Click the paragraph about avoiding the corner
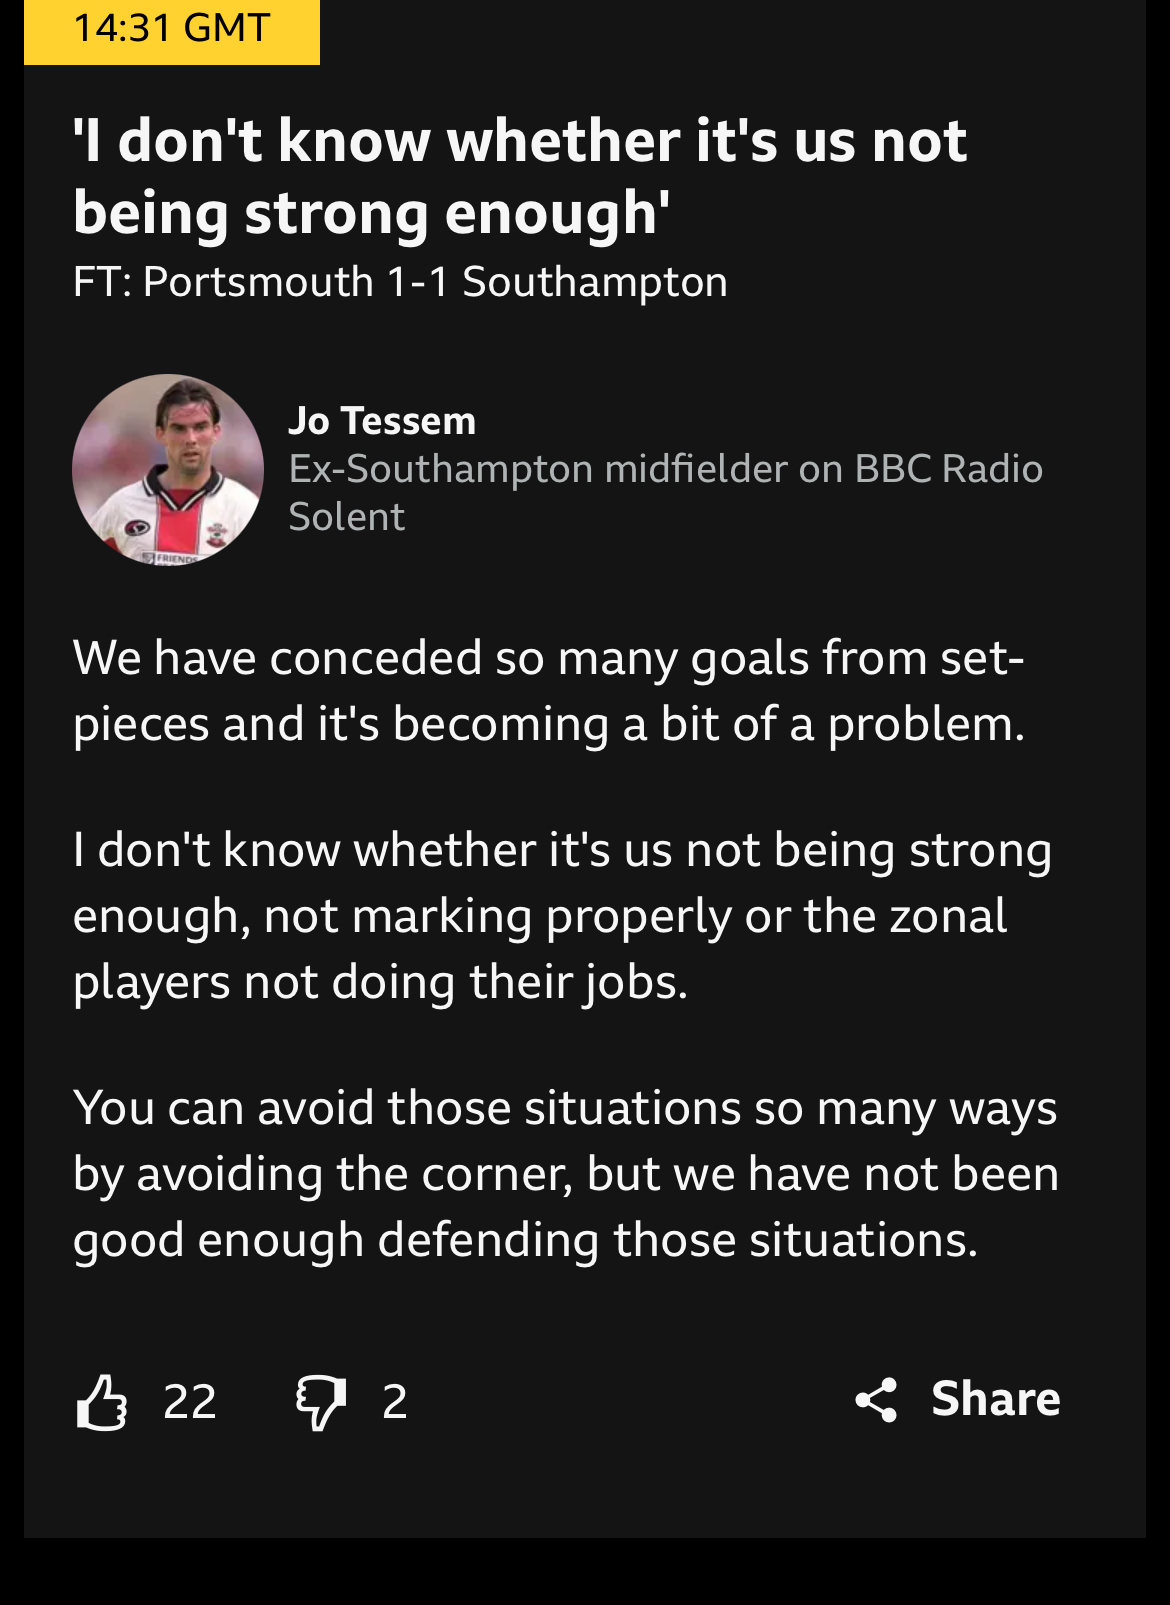1170x1605 pixels. tap(565, 1174)
